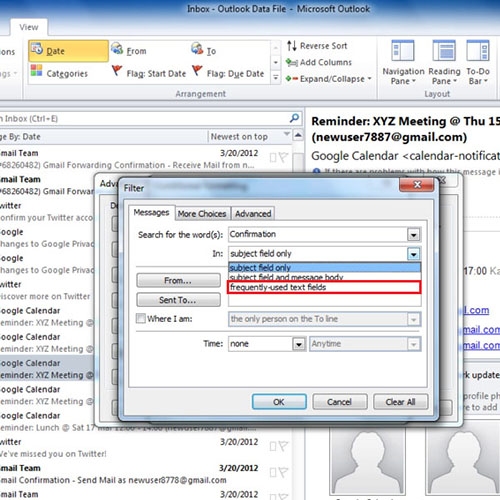Select 'subject field only' list option
This screenshot has width=500, height=500.
coord(324,267)
